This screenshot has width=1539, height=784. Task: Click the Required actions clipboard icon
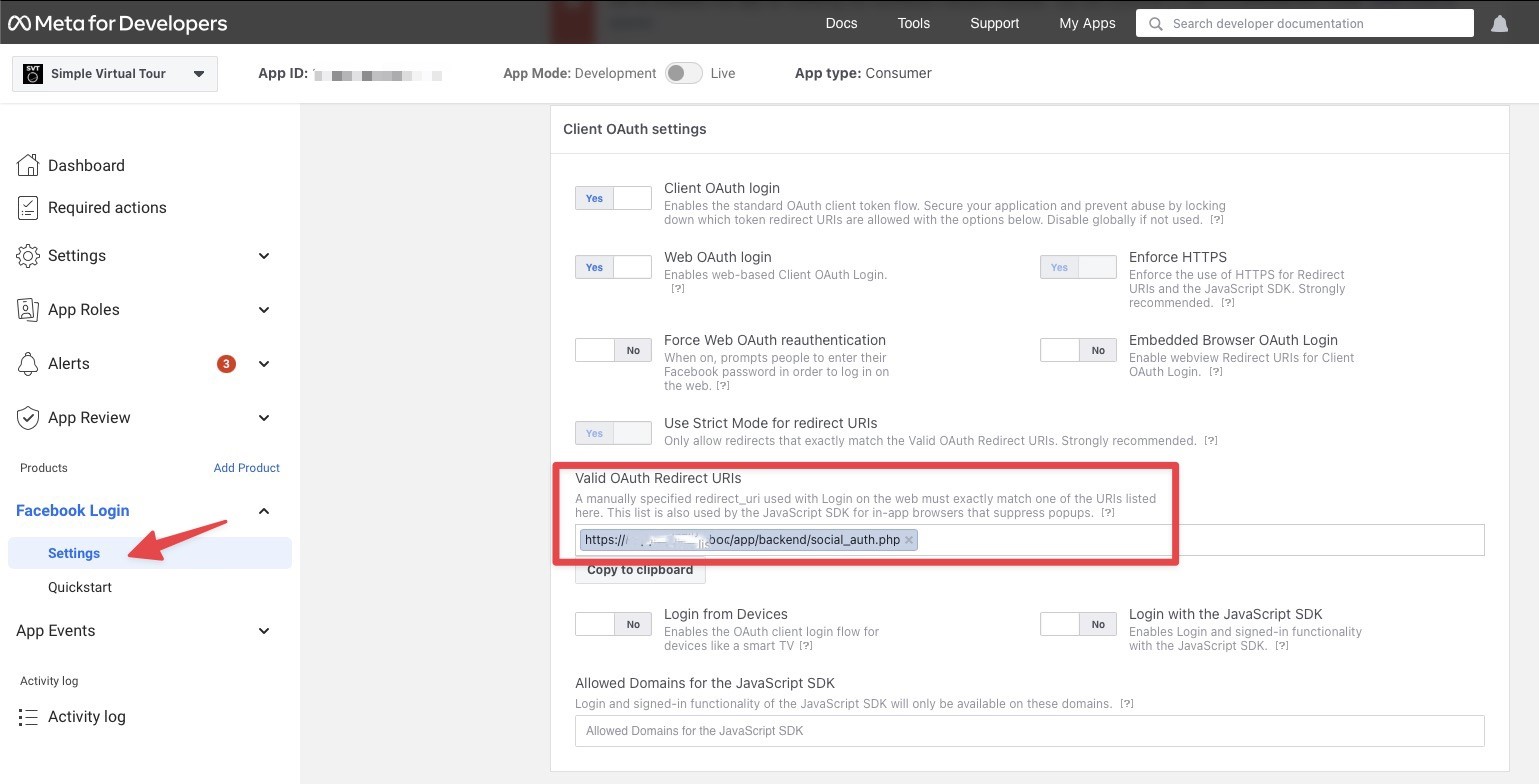[28, 207]
